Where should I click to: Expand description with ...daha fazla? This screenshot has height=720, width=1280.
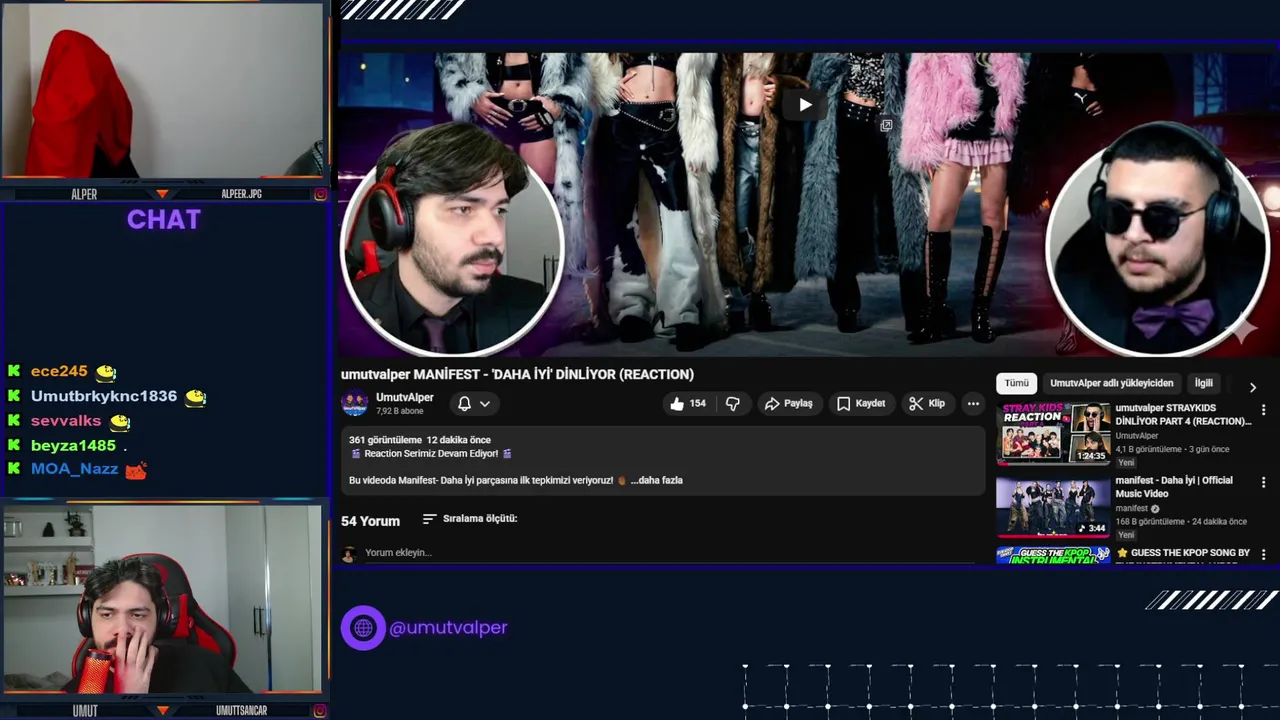(x=657, y=480)
